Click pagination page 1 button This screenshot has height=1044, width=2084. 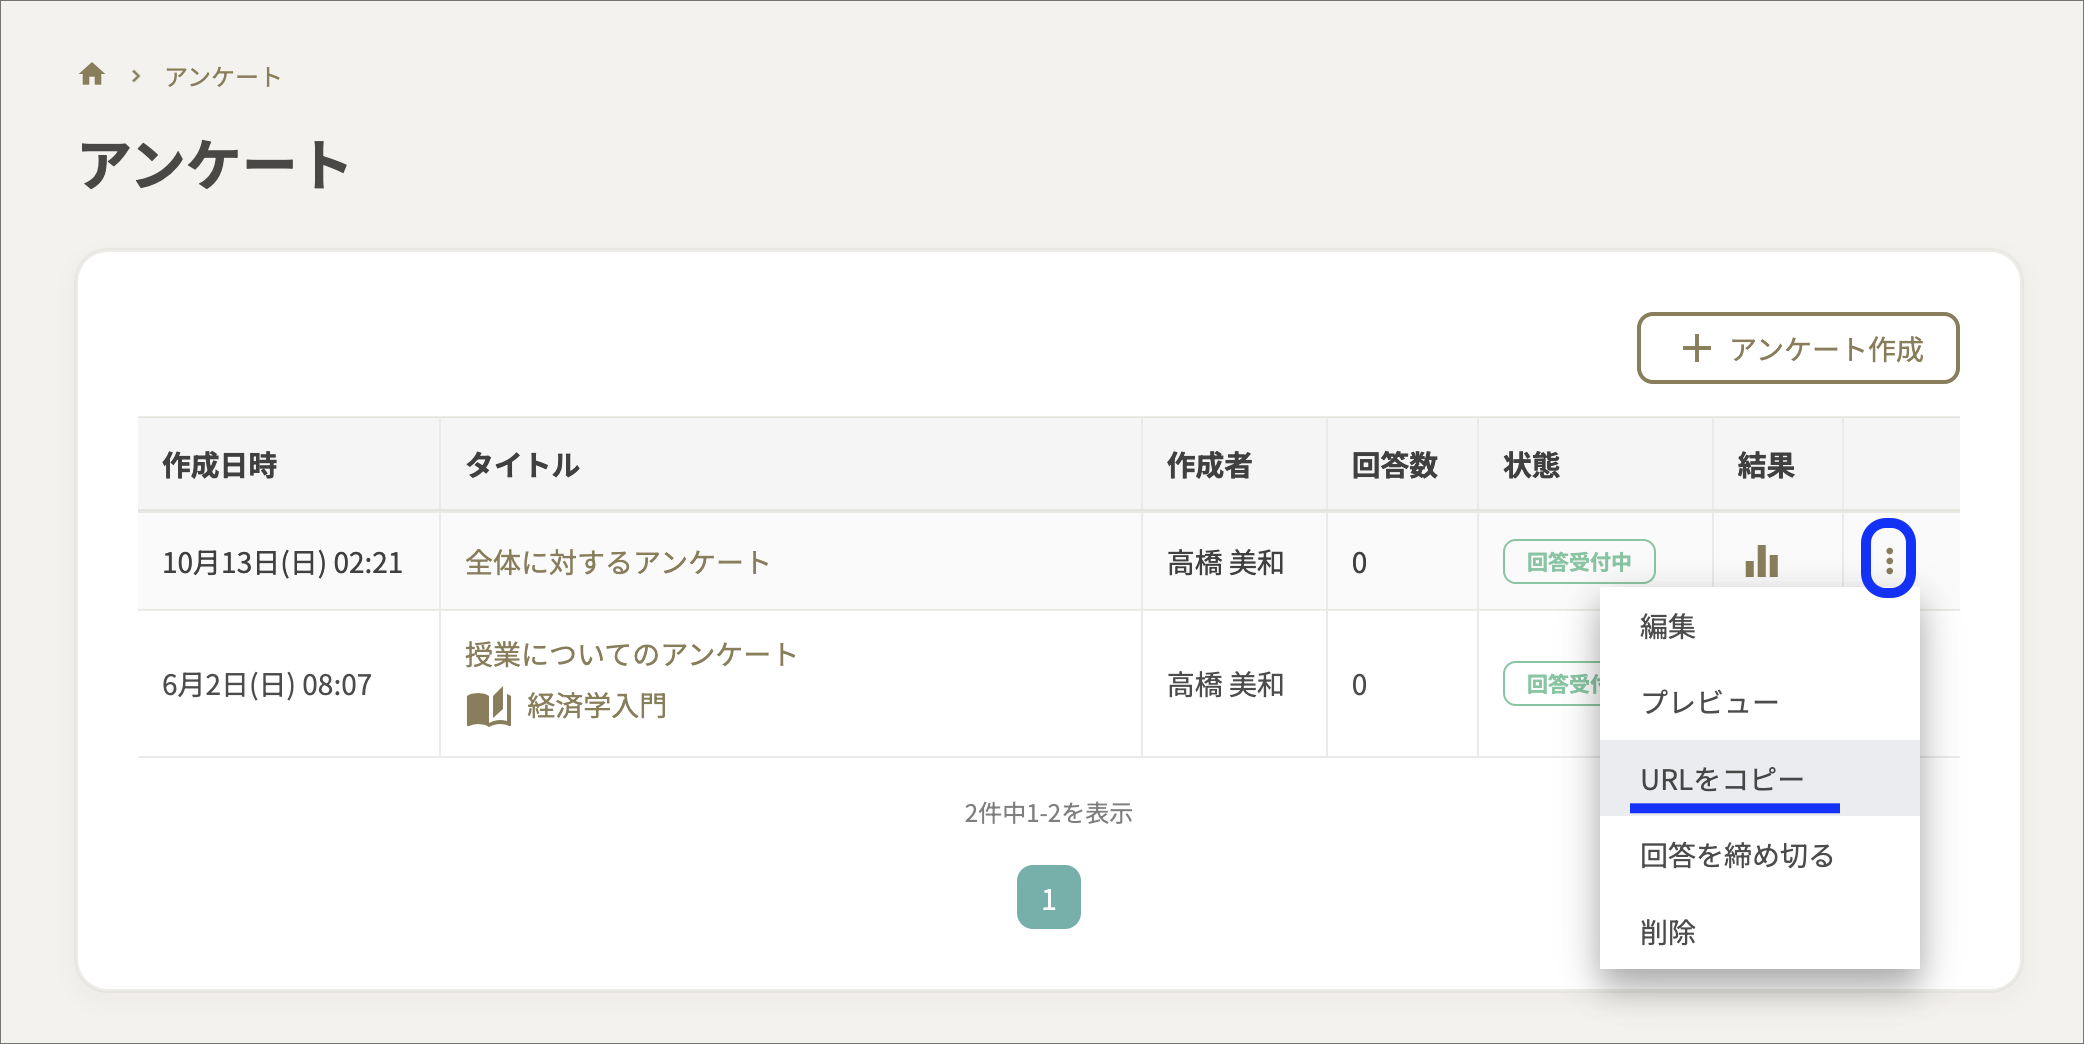1048,897
